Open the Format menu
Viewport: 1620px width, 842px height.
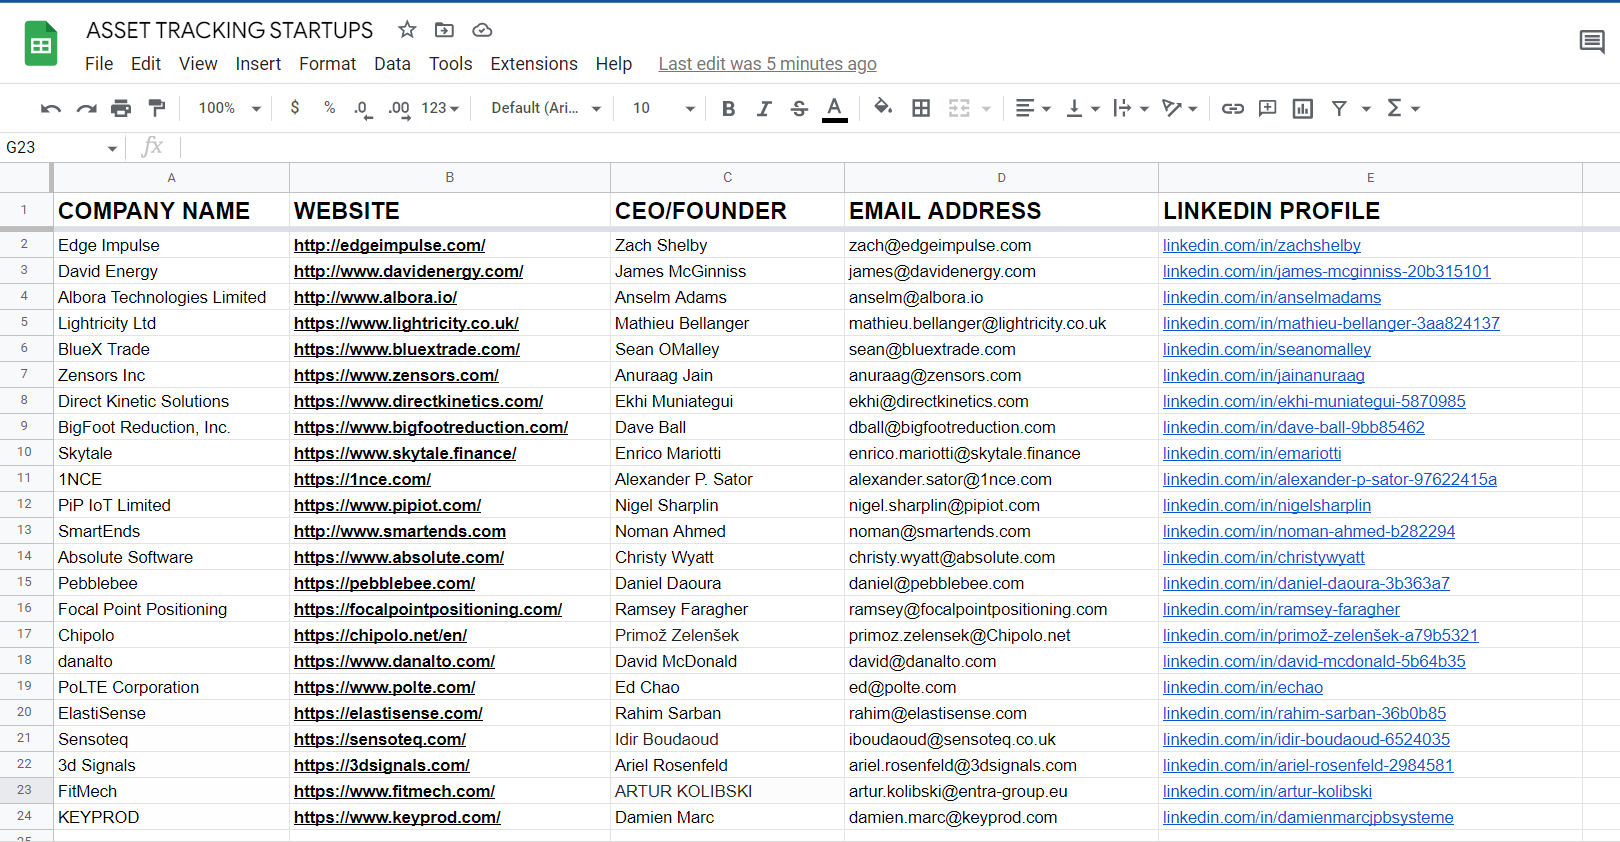pyautogui.click(x=327, y=64)
